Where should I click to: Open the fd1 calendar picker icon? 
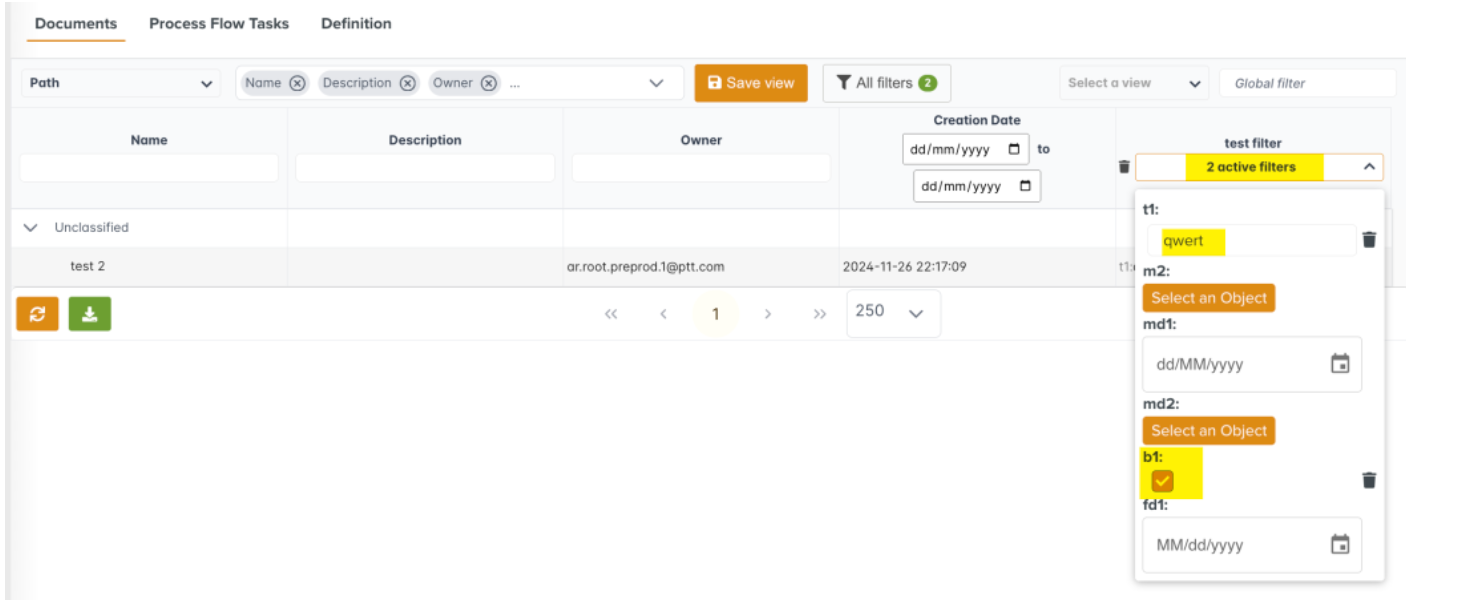(1340, 545)
